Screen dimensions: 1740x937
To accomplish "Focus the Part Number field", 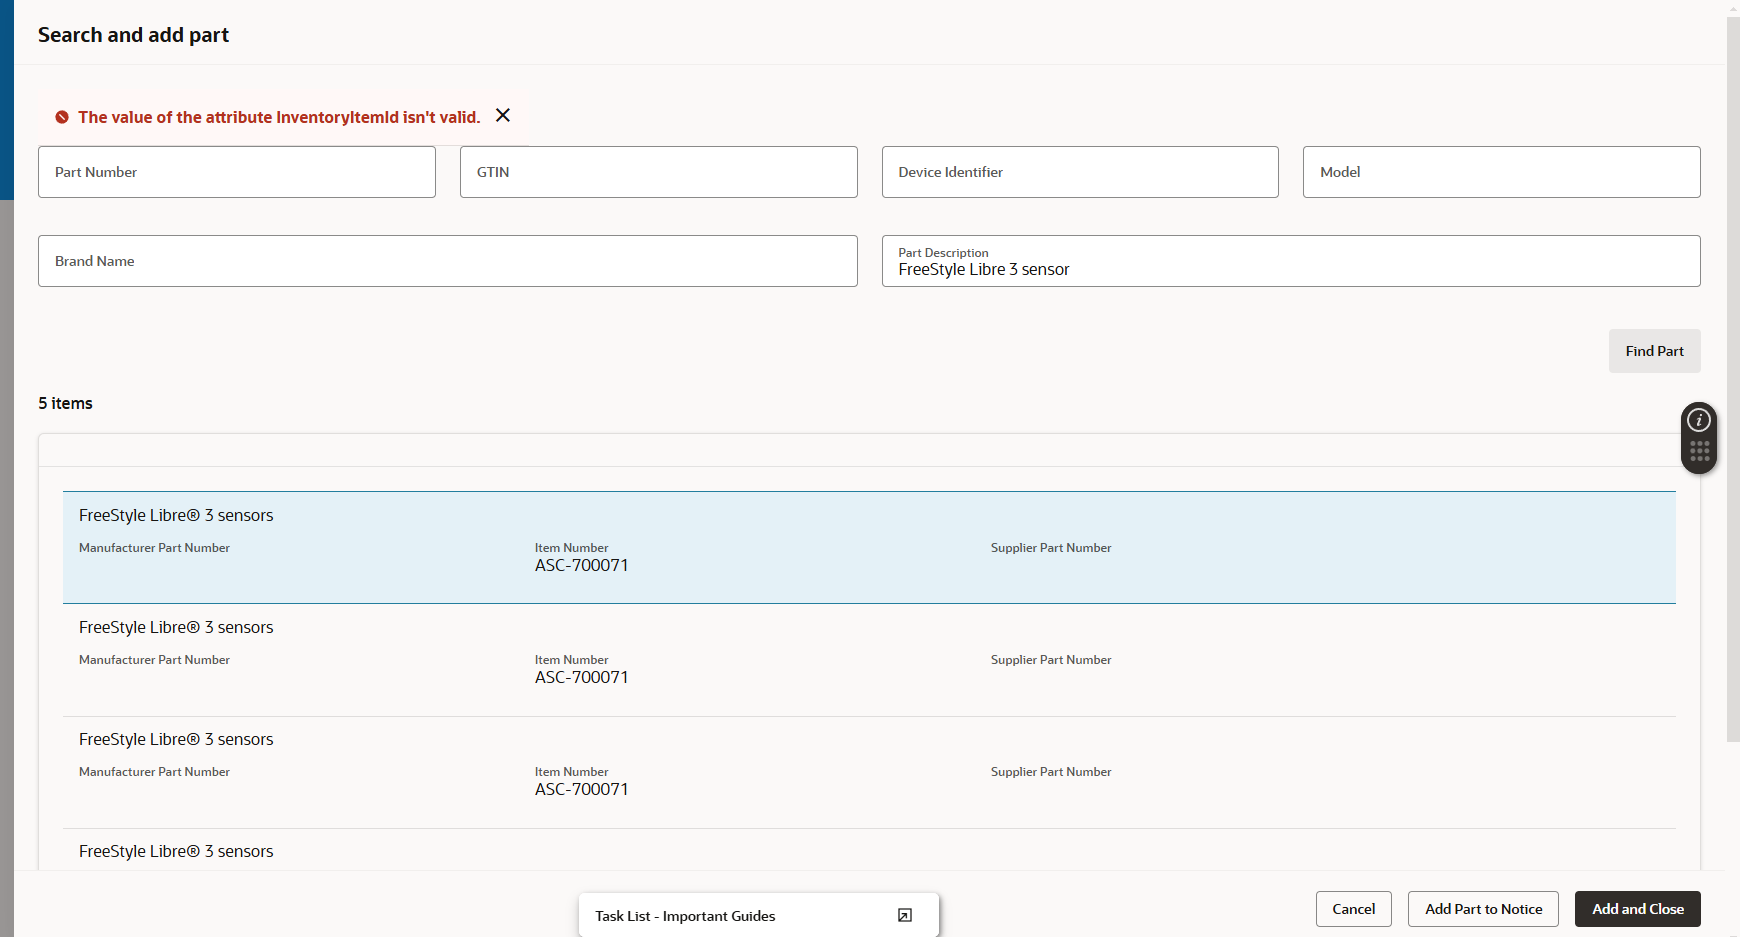I will coord(236,172).
